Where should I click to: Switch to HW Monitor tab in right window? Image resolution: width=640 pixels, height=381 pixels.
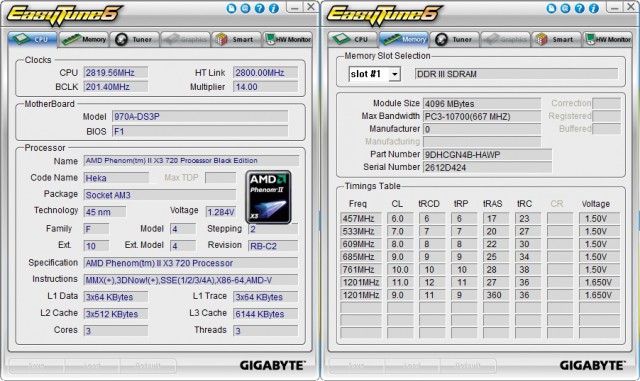[x=608, y=40]
